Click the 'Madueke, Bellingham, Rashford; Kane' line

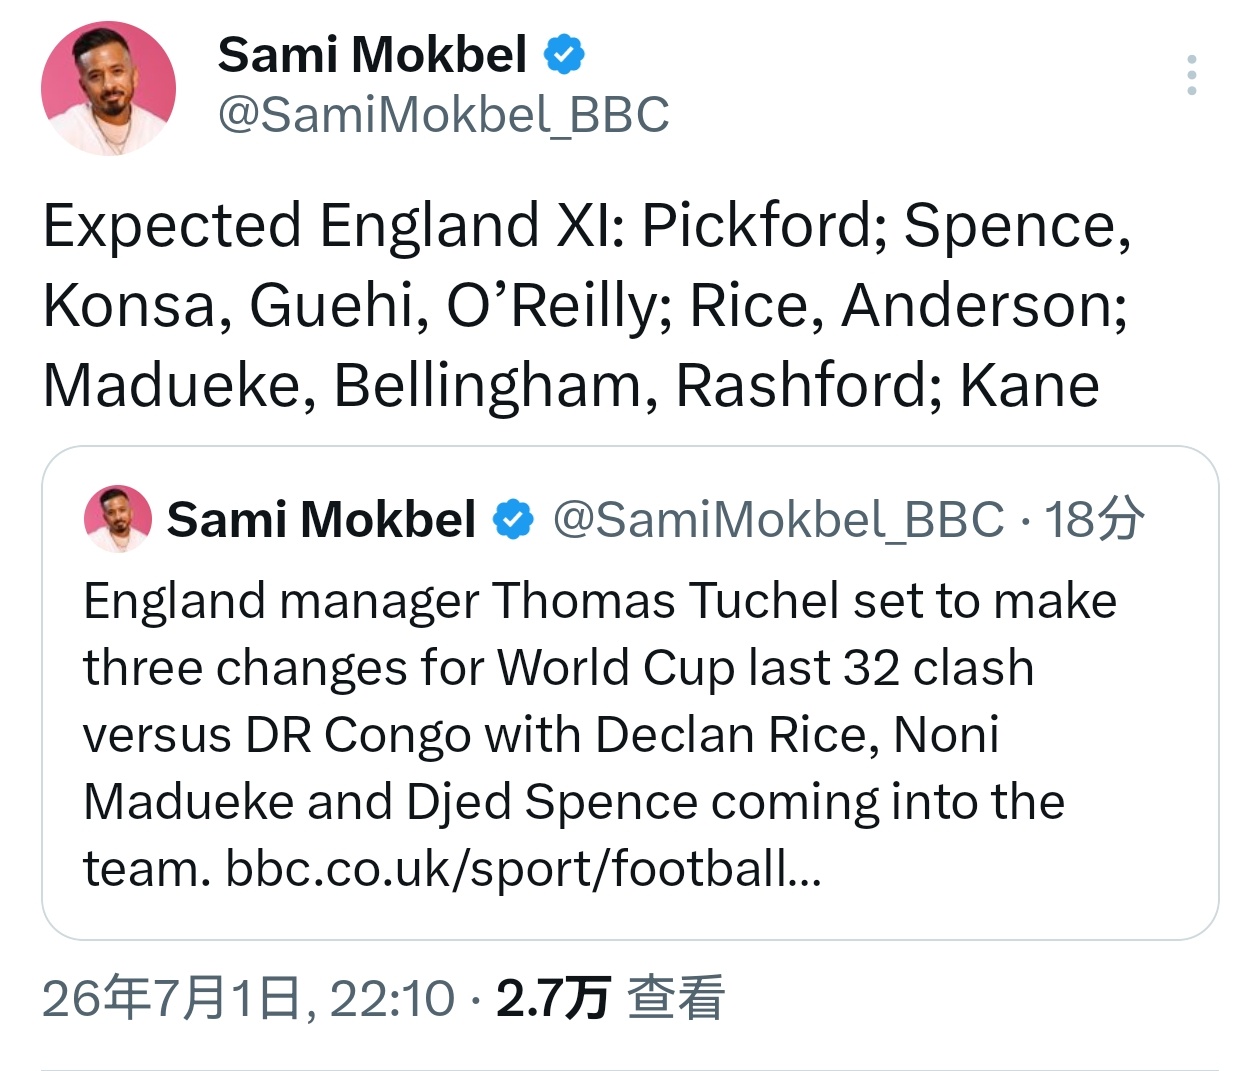(571, 386)
